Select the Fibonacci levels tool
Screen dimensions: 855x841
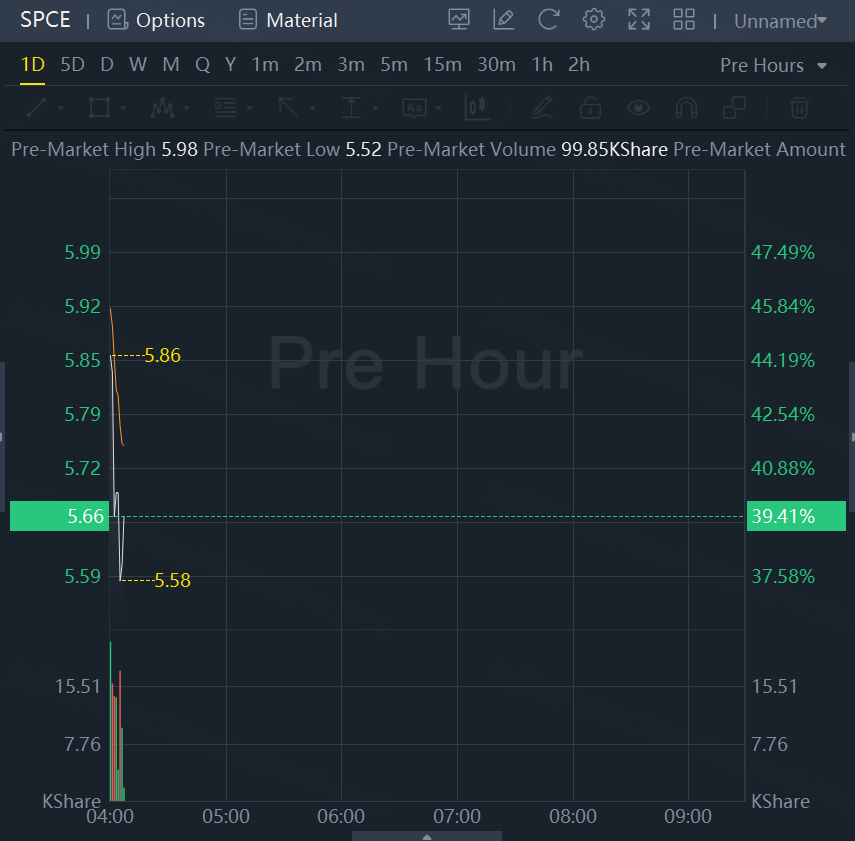(x=225, y=107)
